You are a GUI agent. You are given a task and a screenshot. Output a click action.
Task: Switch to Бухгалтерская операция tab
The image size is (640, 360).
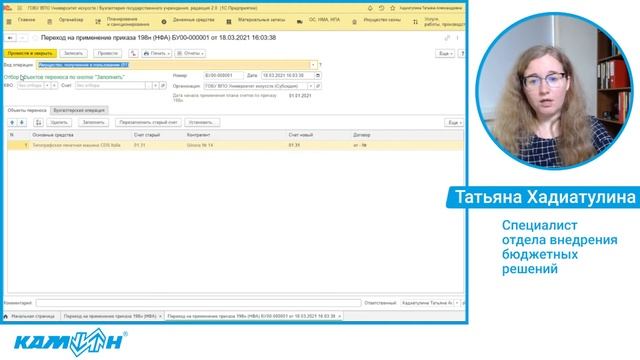point(79,111)
